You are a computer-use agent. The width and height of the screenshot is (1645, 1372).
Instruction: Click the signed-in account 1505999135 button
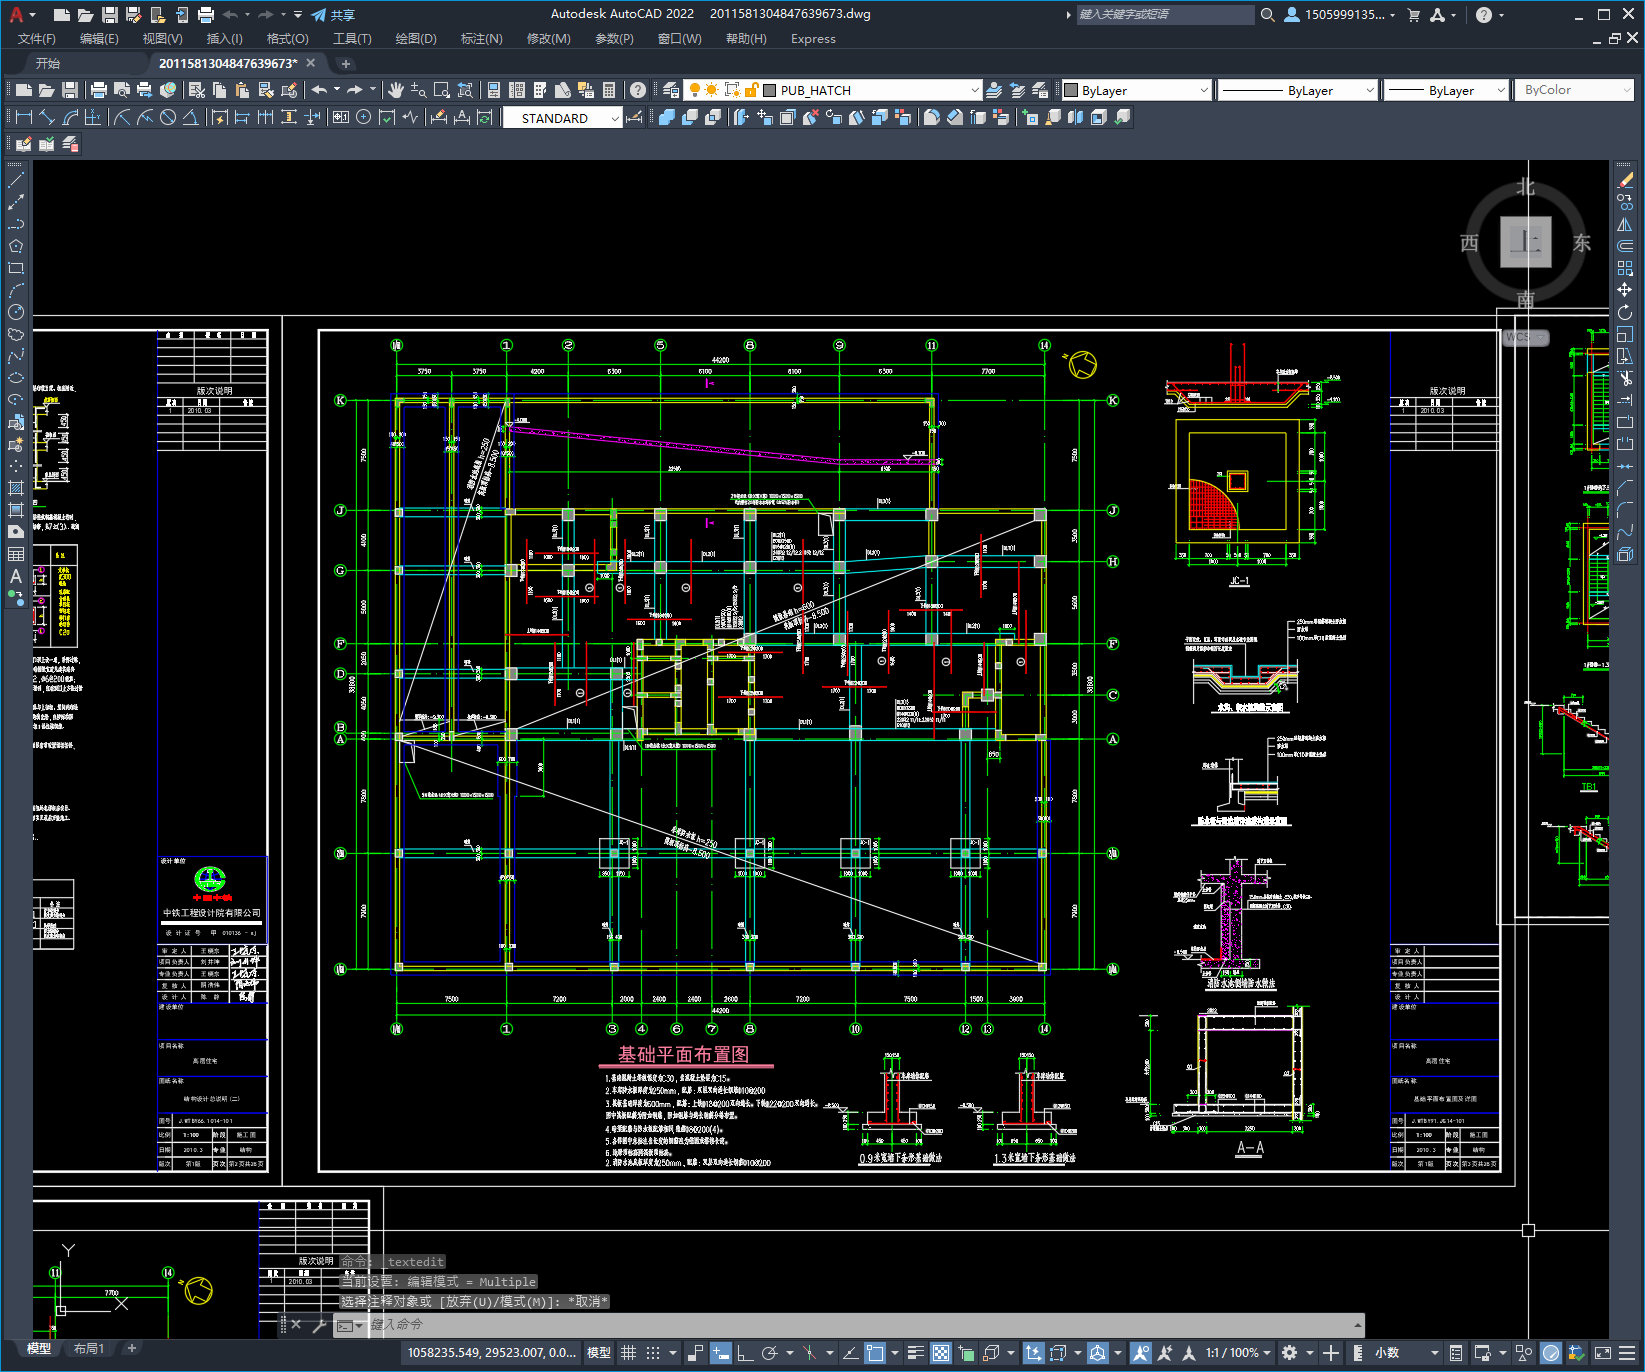[x=1339, y=15]
